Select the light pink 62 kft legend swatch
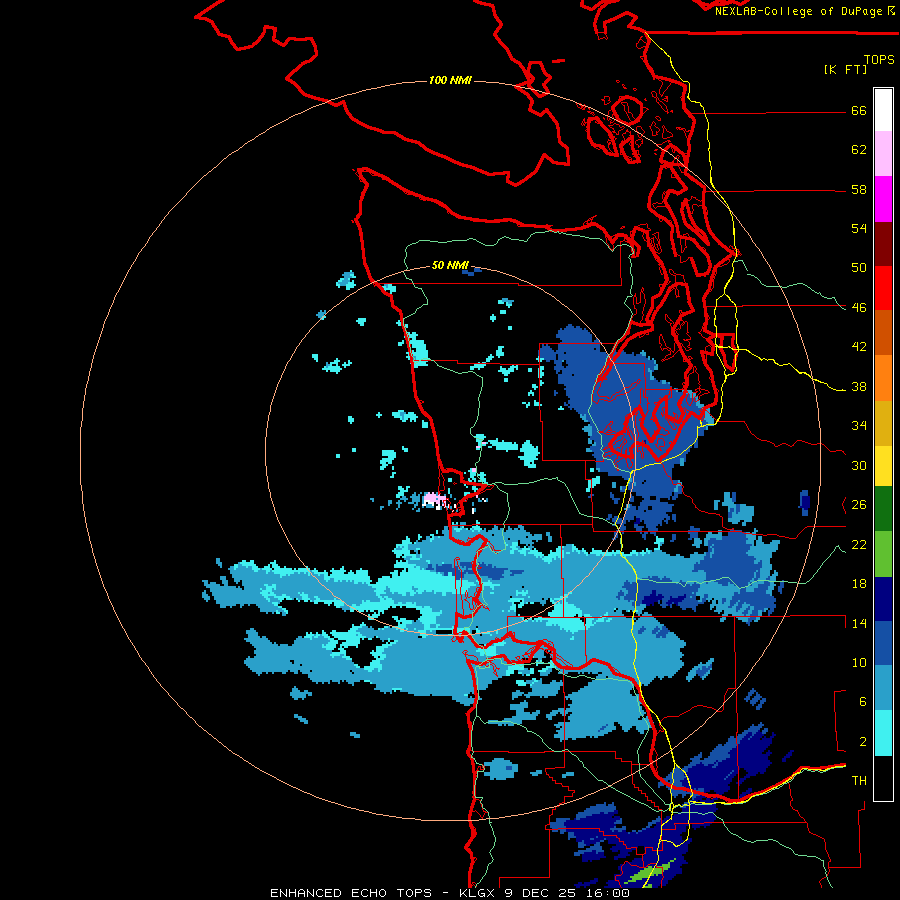The width and height of the screenshot is (900, 900). coord(883,153)
